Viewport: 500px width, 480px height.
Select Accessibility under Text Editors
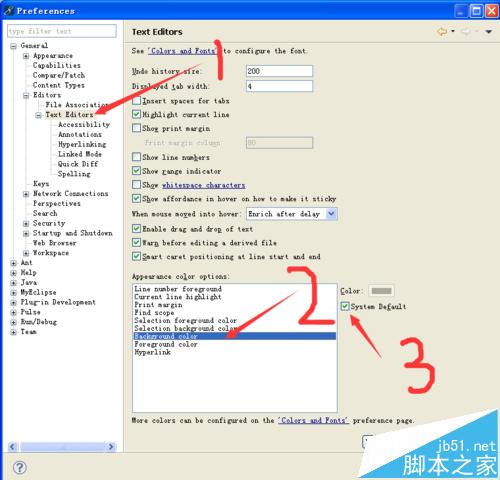pos(84,124)
